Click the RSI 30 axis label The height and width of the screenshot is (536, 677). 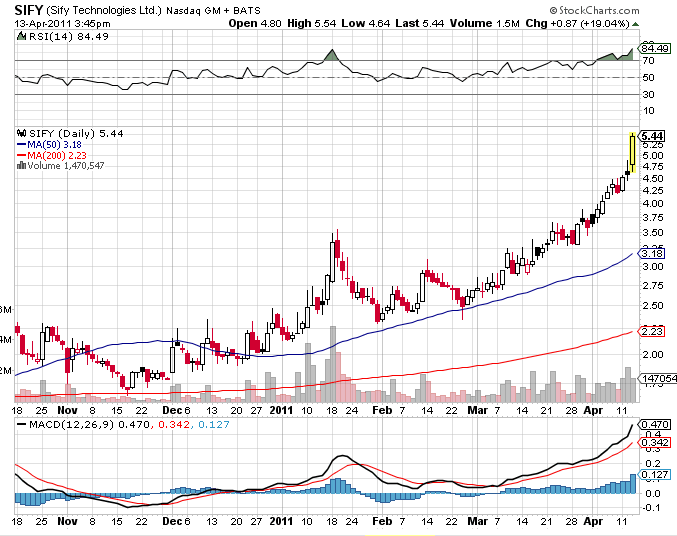[649, 94]
